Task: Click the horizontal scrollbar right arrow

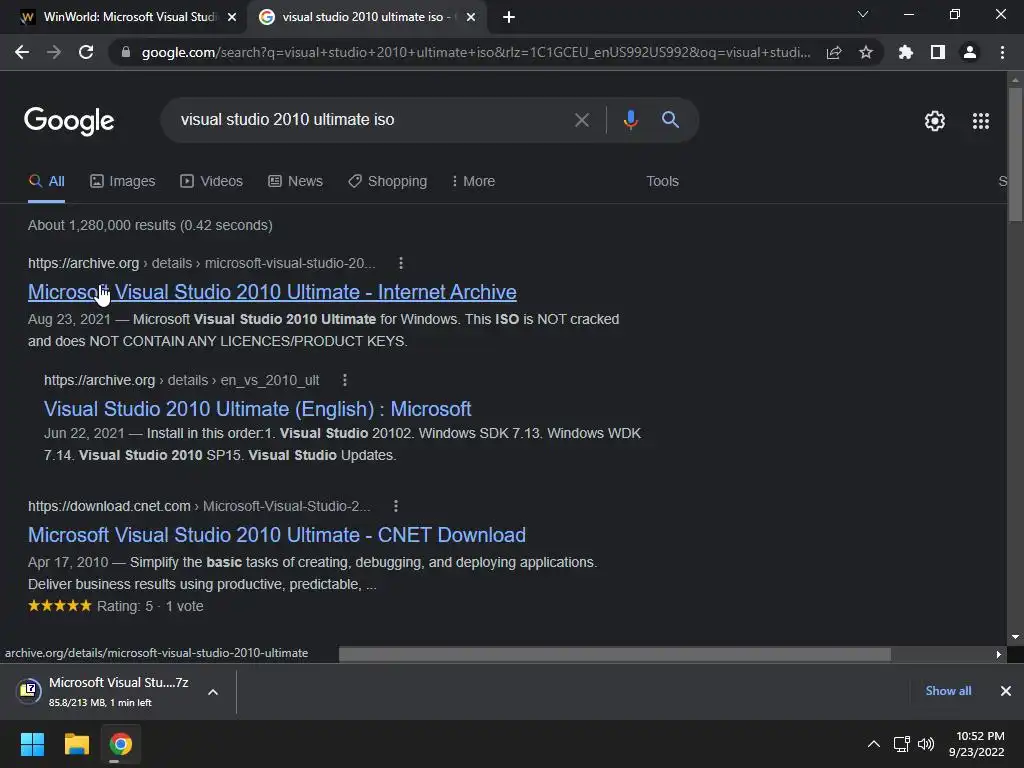Action: [999, 654]
